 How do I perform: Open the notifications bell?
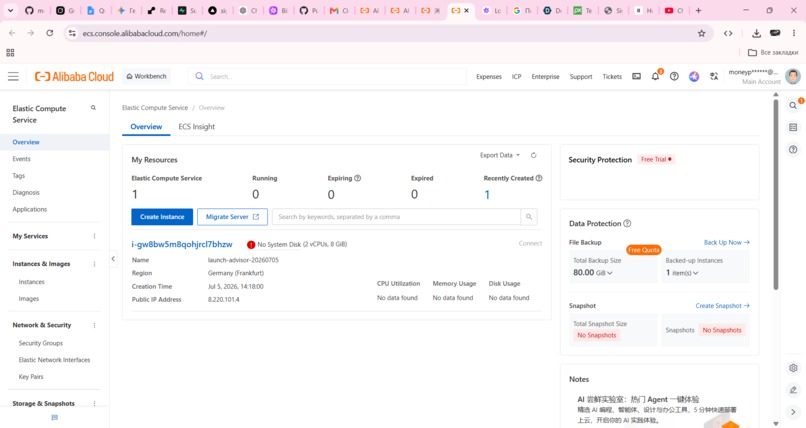[x=655, y=77]
